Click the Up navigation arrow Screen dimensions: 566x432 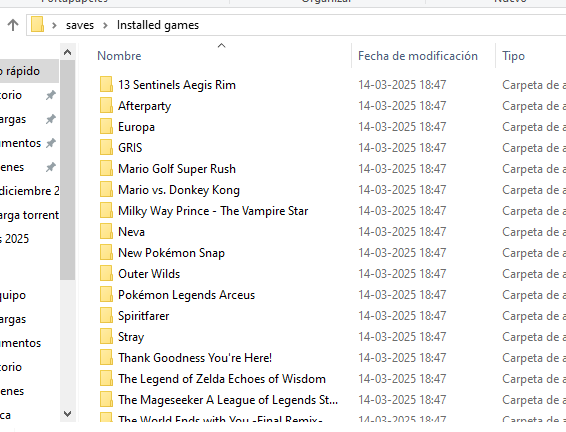(13, 25)
